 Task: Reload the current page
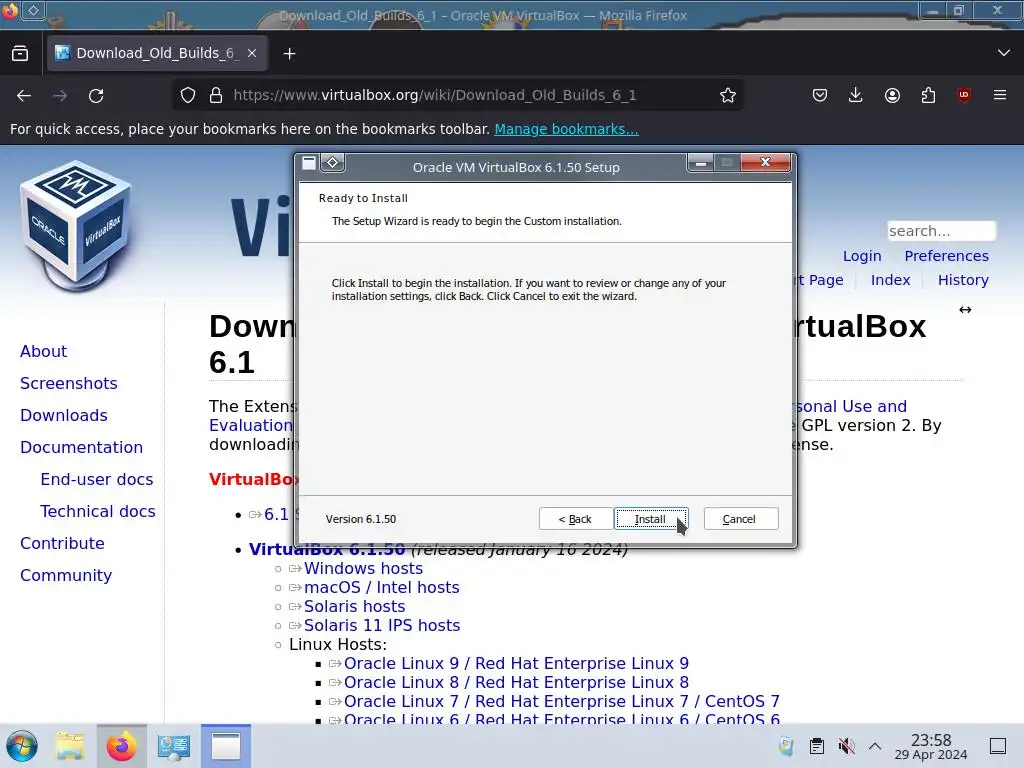[96, 95]
